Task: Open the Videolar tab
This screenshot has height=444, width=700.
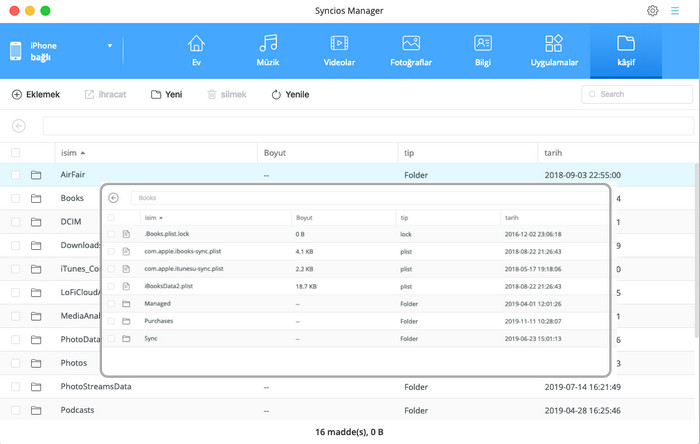Action: tap(339, 51)
